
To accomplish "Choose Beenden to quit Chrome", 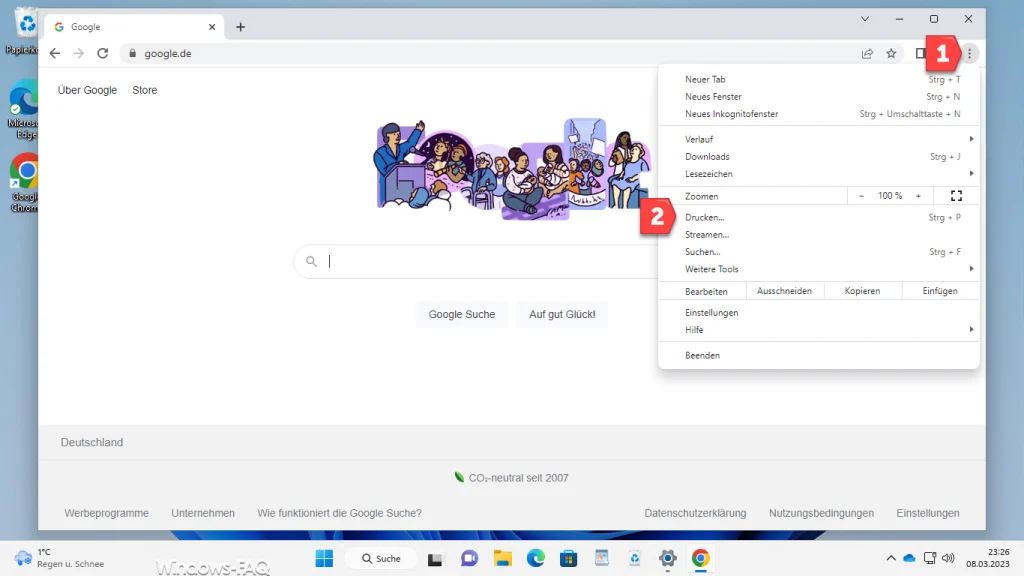I will pyautogui.click(x=818, y=355).
